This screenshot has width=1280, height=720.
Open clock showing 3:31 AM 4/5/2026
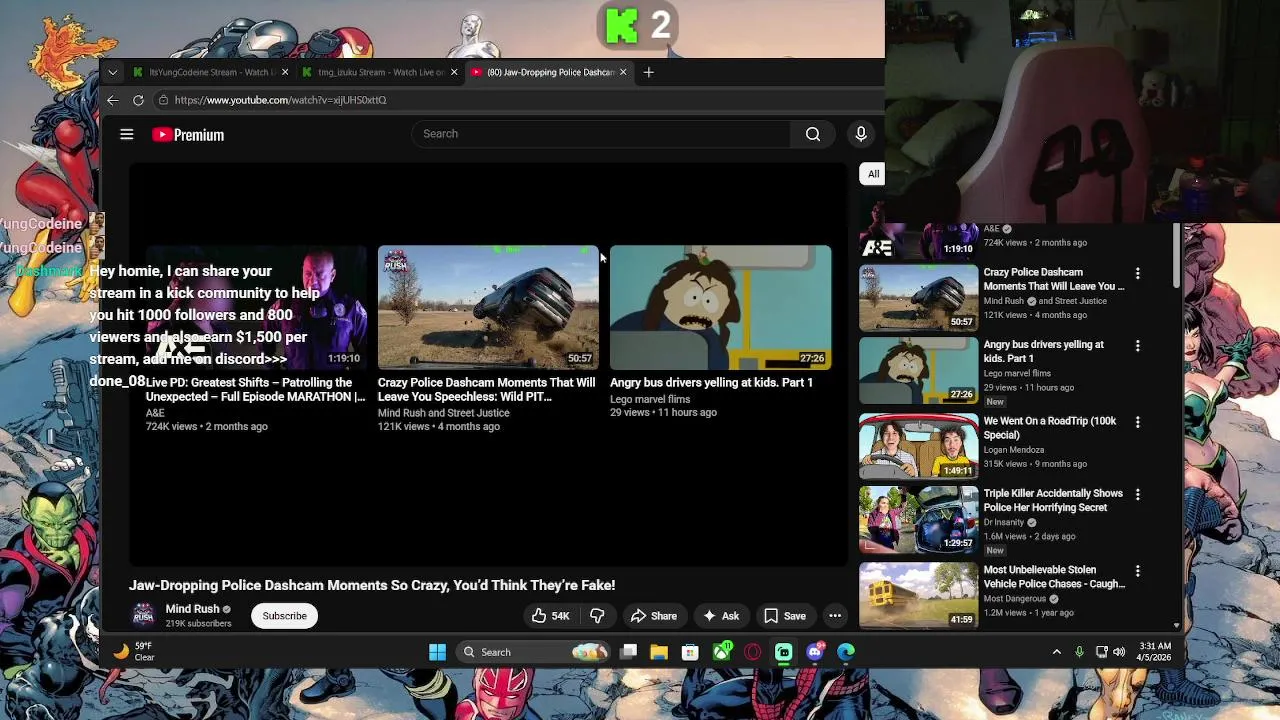click(x=1153, y=652)
